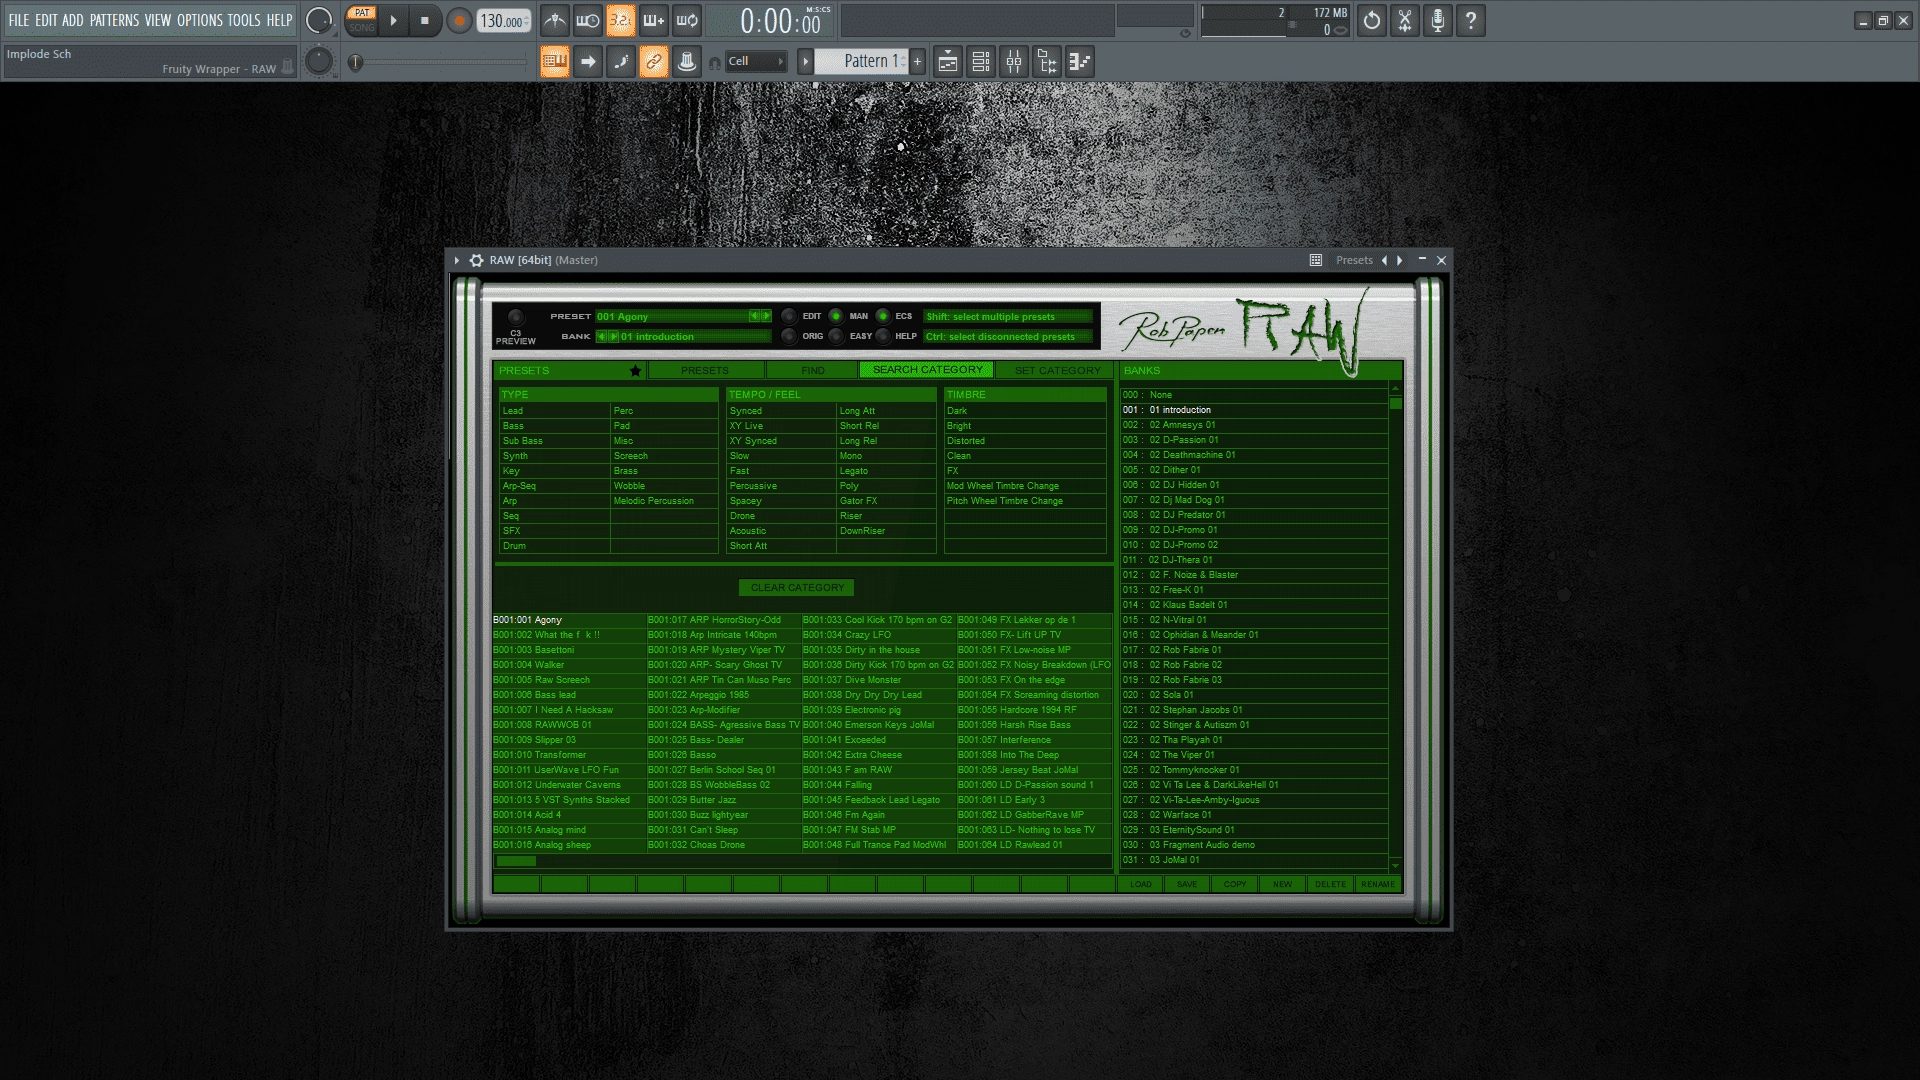Step to previous preset in PRESET field

tap(754, 316)
